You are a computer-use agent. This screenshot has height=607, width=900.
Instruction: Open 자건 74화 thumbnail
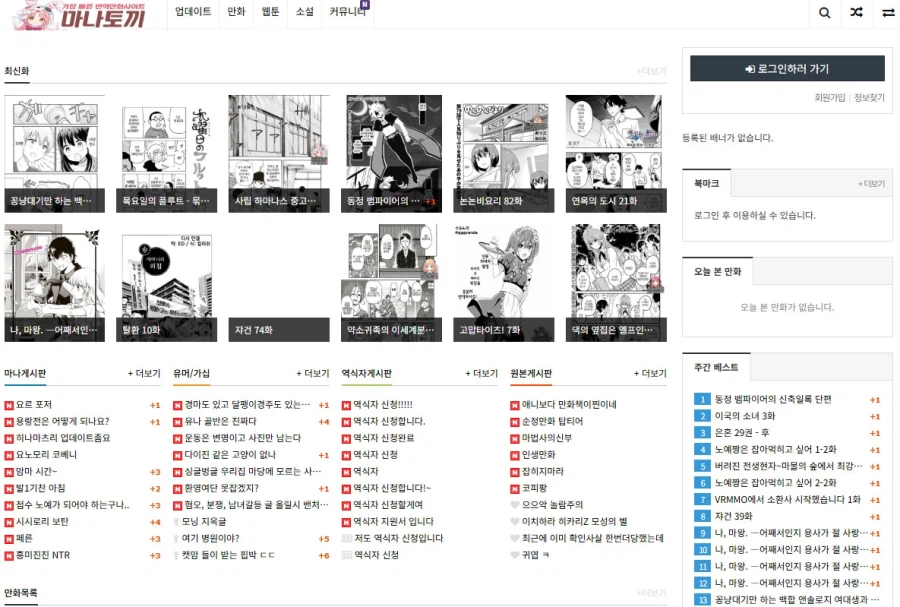click(279, 283)
